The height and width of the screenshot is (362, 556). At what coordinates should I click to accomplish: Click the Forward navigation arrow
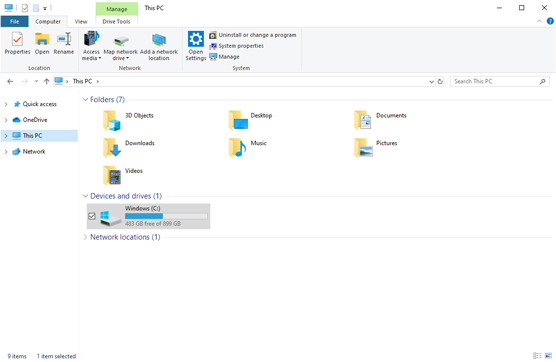[x=24, y=82]
